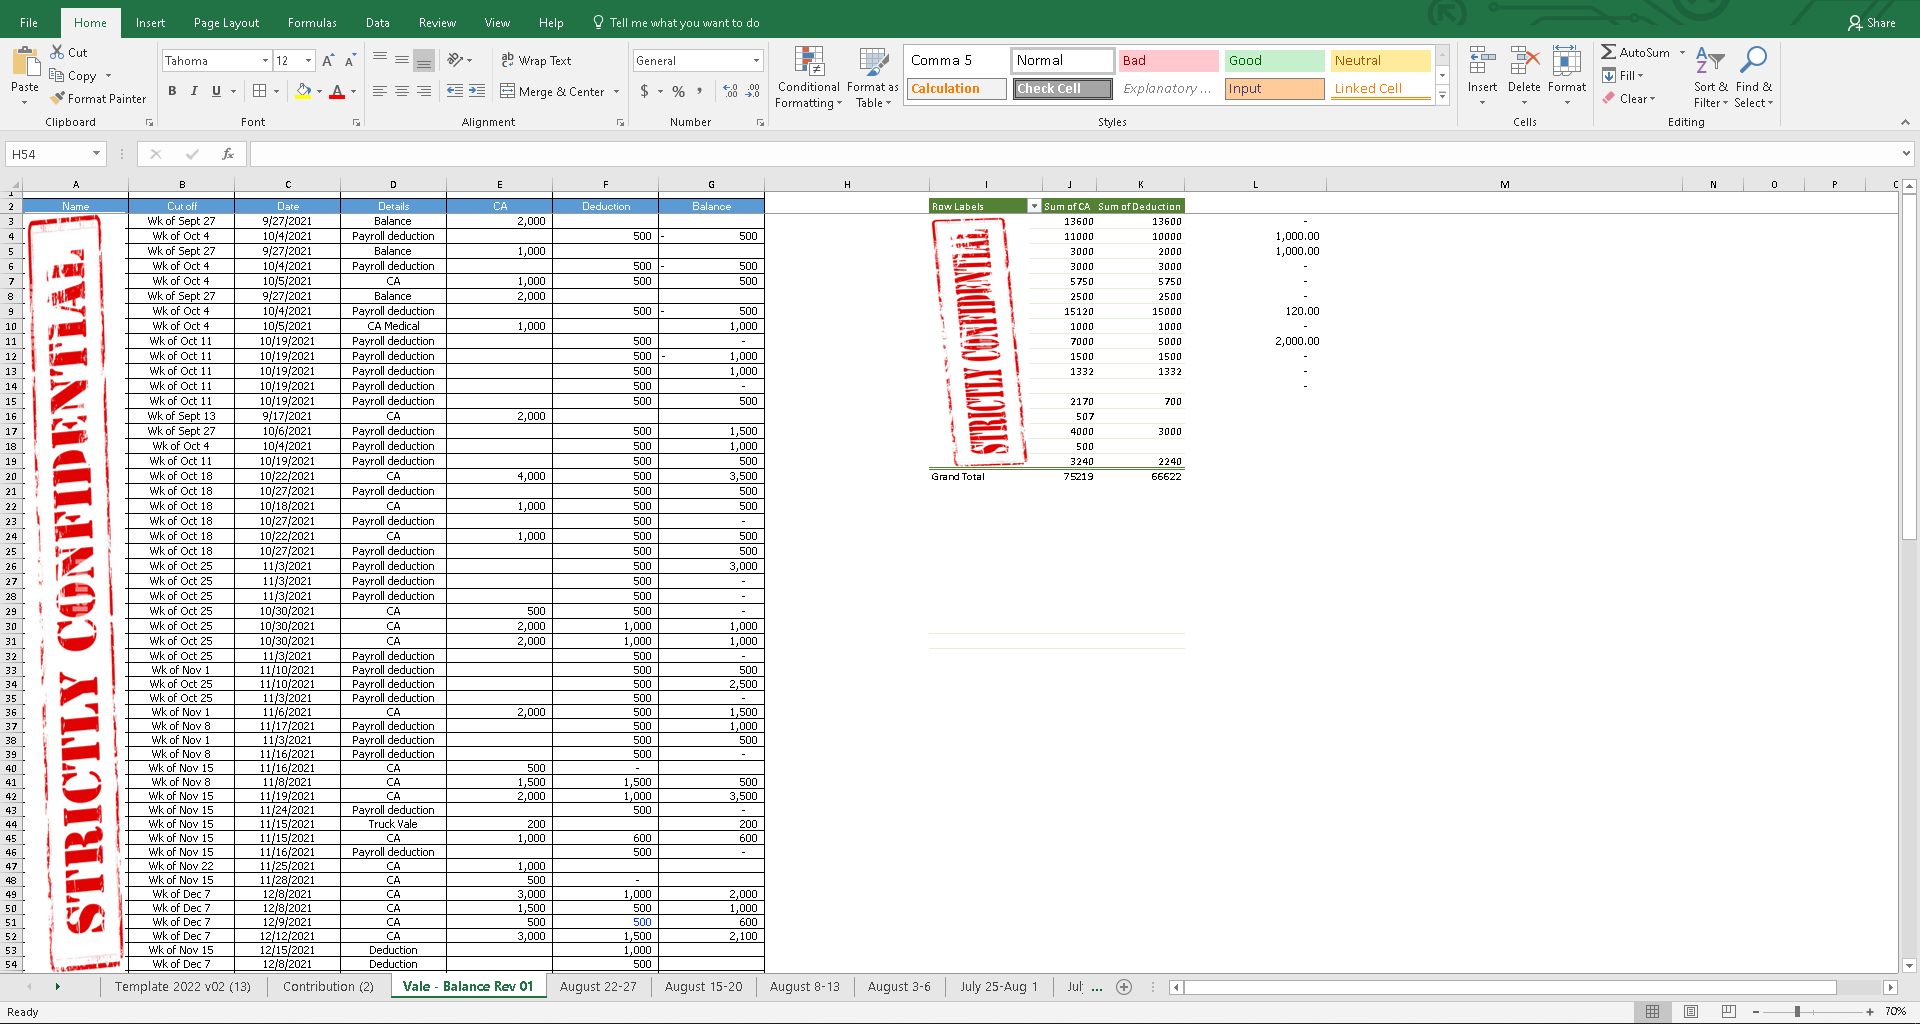This screenshot has width=1920, height=1024.
Task: Open the General number format dropdown
Action: pos(756,61)
